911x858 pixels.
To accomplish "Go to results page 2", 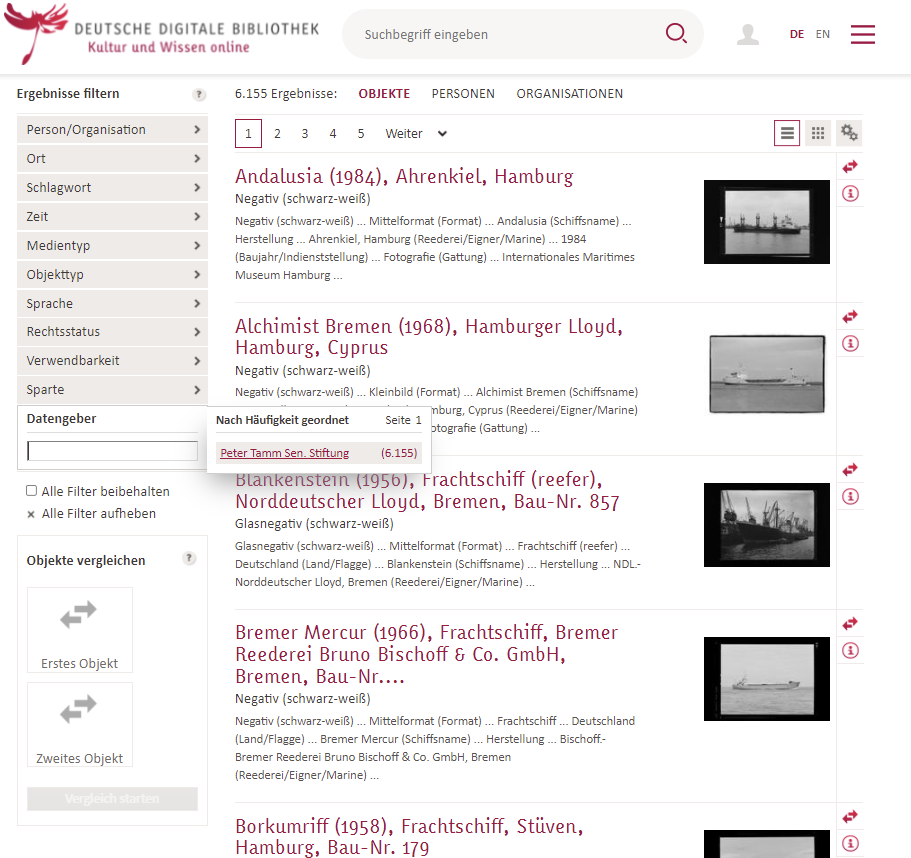I will point(277,134).
